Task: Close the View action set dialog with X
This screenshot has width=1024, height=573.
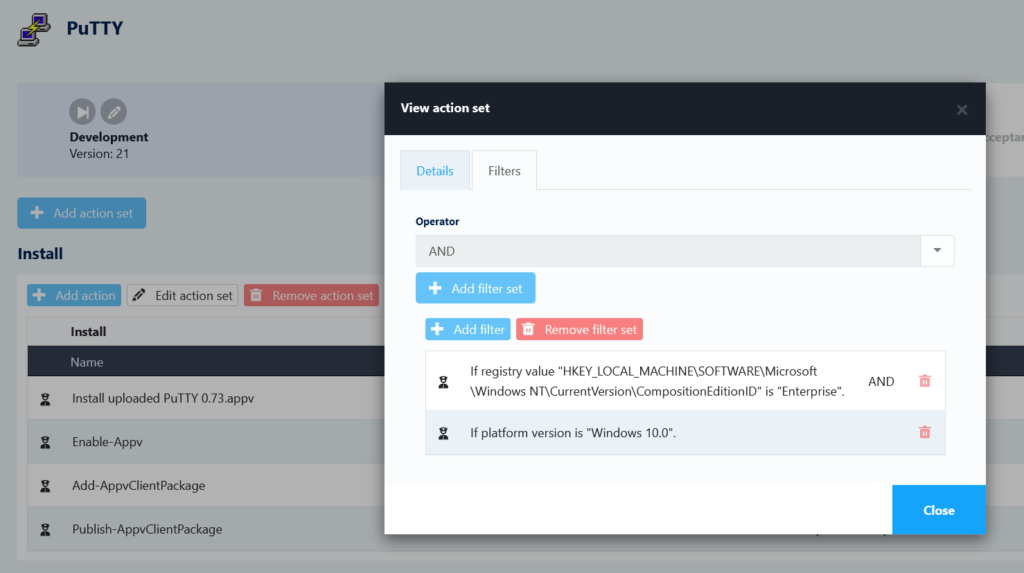Action: (961, 109)
